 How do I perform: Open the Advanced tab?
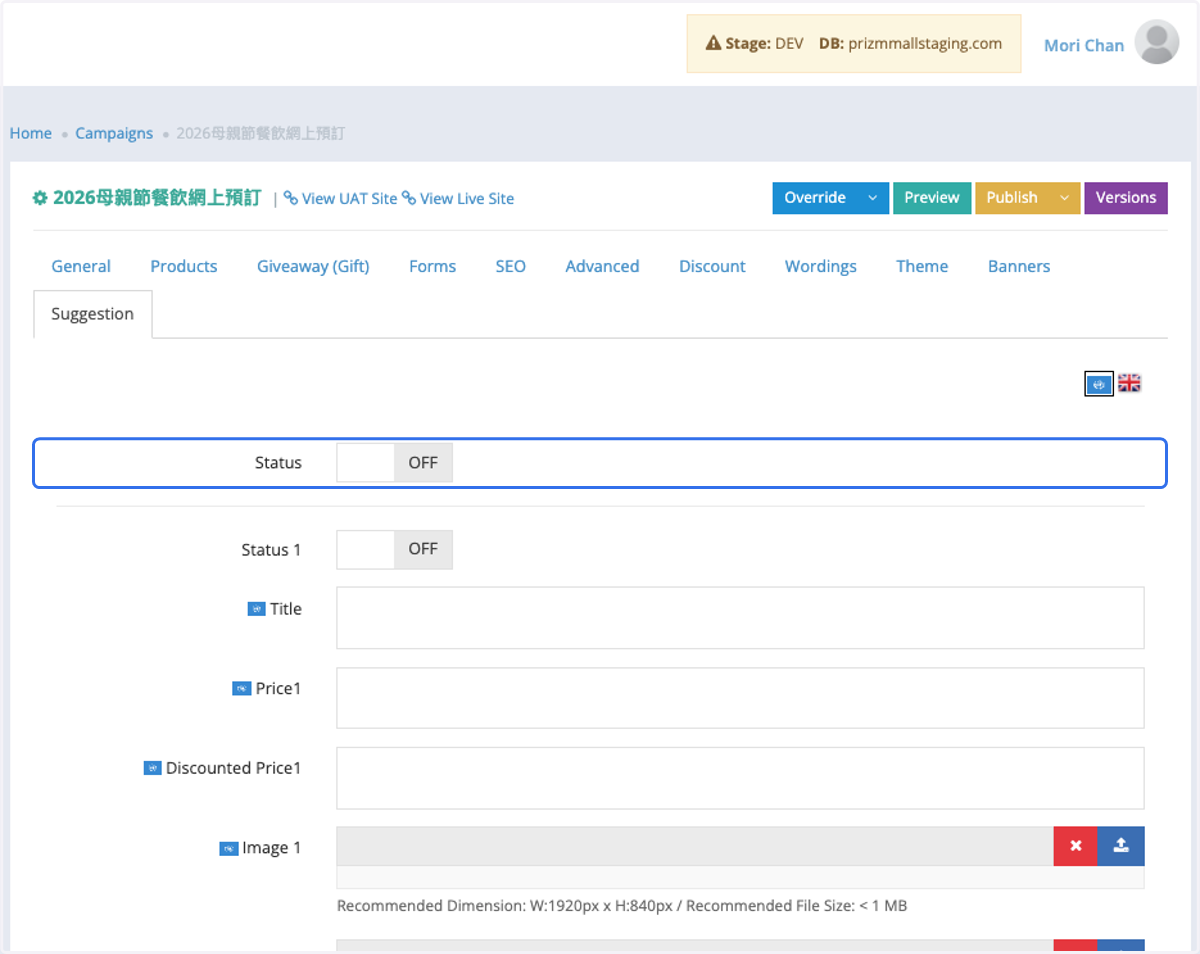pos(602,266)
